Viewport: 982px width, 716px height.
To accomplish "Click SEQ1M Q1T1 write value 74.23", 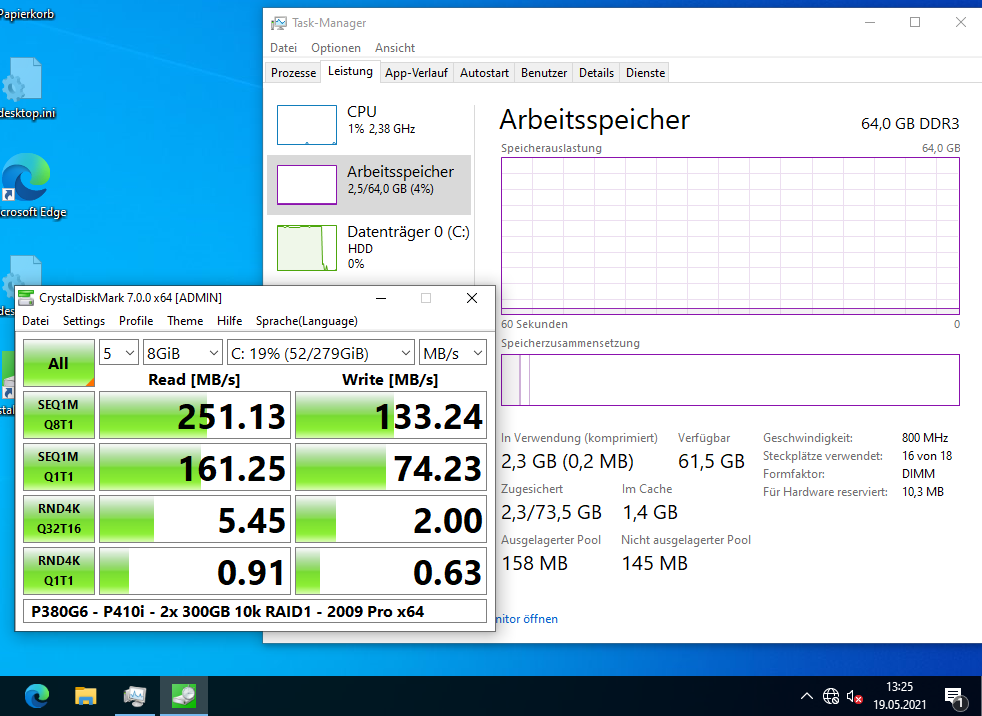I will coord(391,467).
